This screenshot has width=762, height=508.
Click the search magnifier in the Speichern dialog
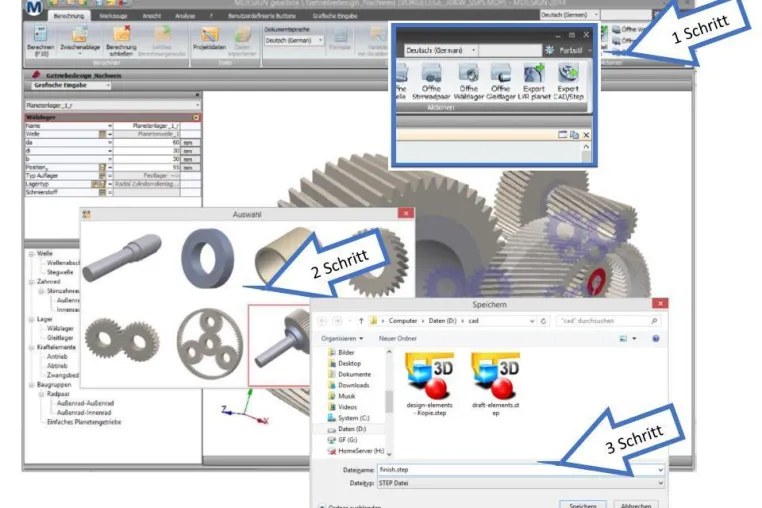[654, 321]
